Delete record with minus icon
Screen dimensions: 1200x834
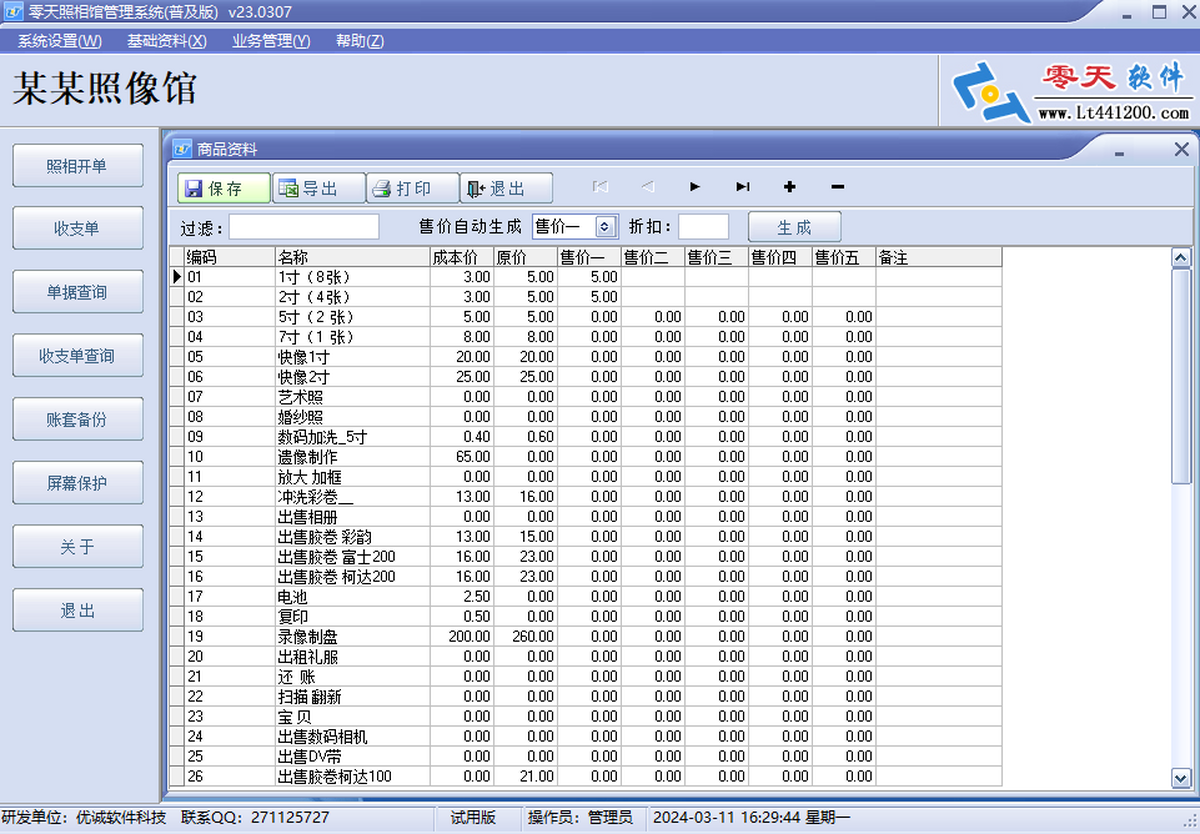point(838,187)
